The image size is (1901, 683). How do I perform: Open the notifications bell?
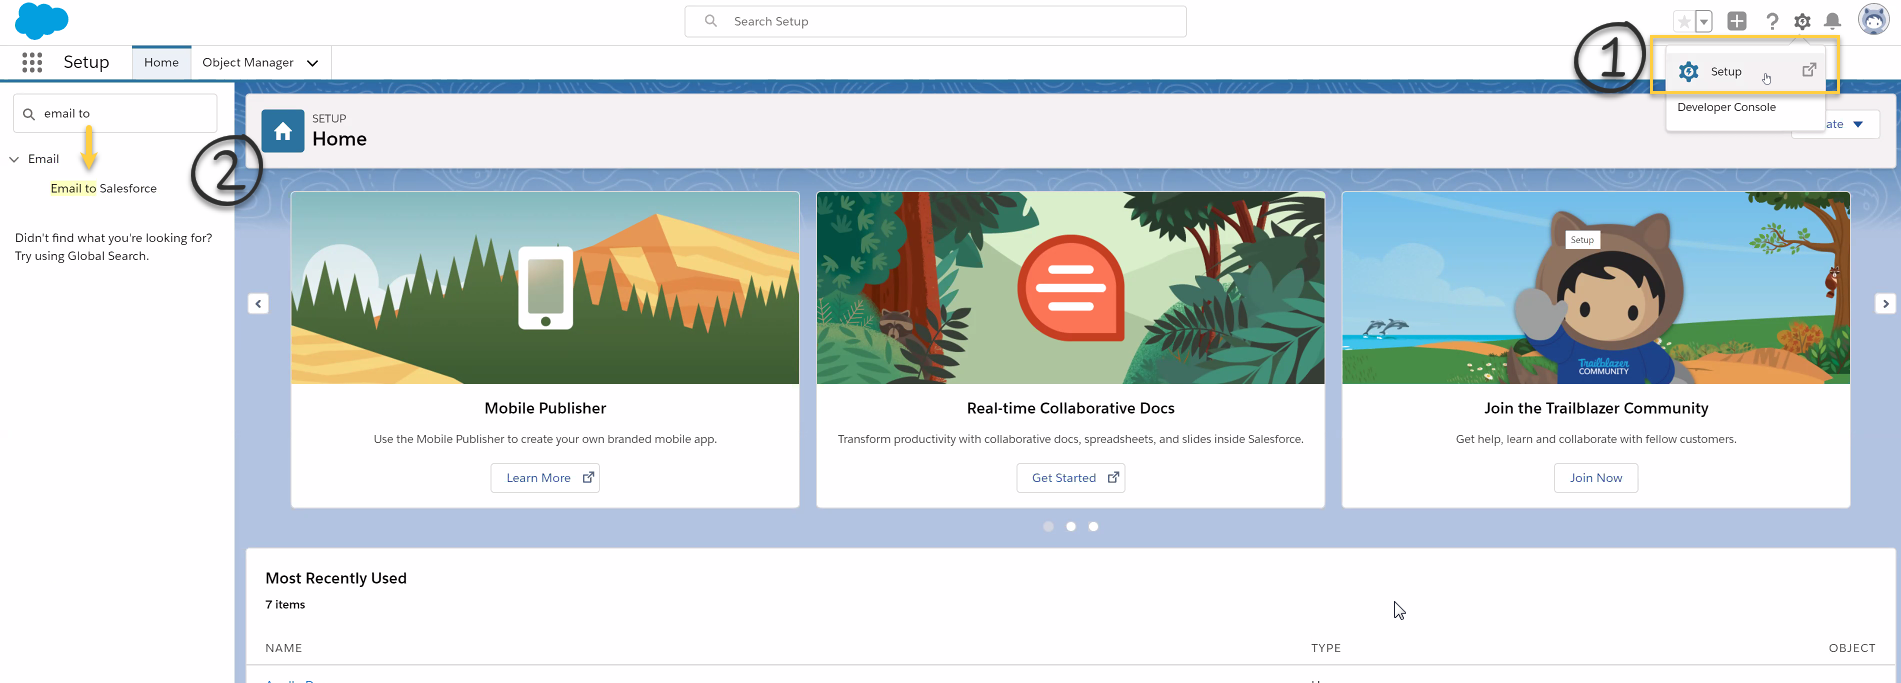pyautogui.click(x=1832, y=21)
